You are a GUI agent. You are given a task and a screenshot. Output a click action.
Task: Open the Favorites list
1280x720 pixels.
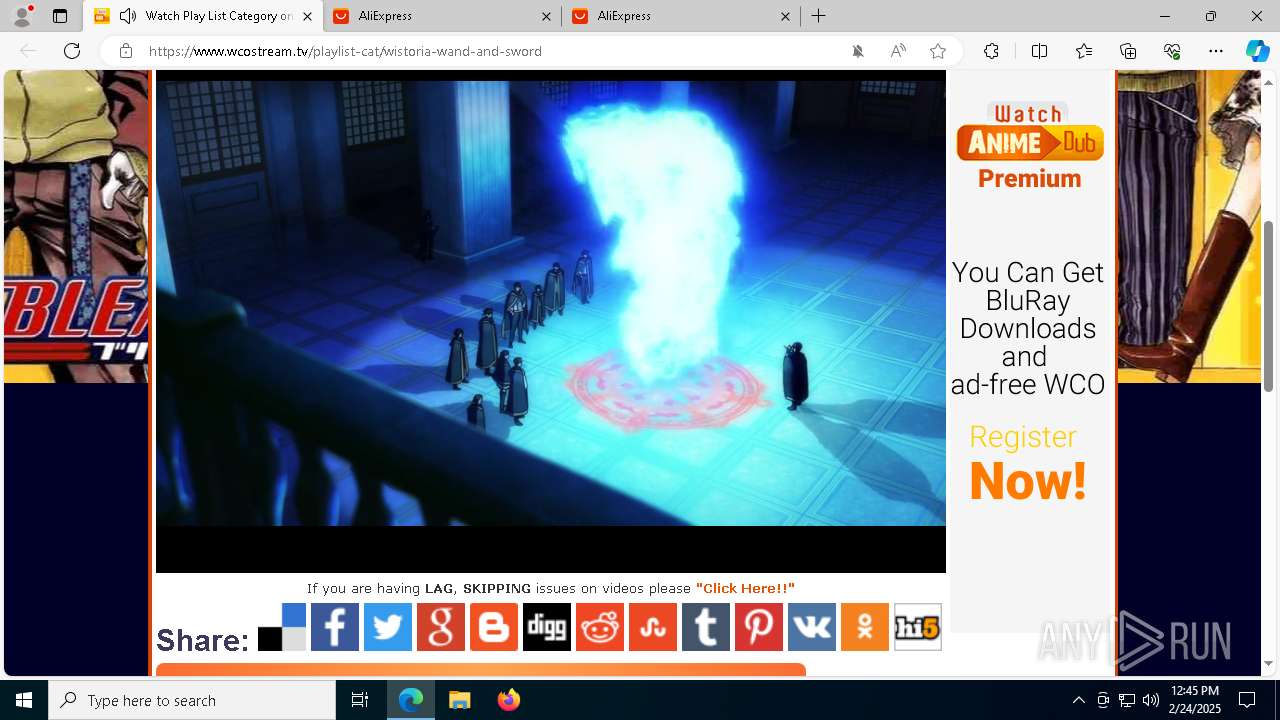point(1084,51)
